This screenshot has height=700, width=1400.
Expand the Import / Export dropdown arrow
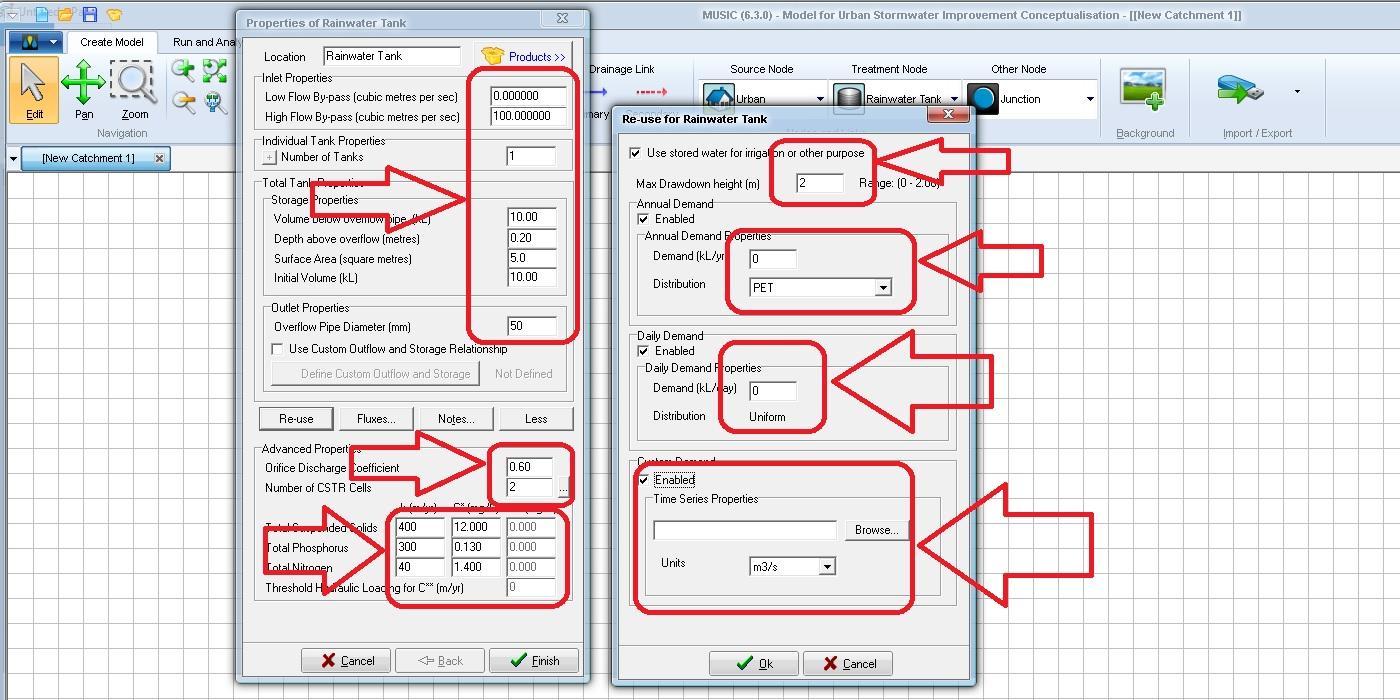(1297, 91)
